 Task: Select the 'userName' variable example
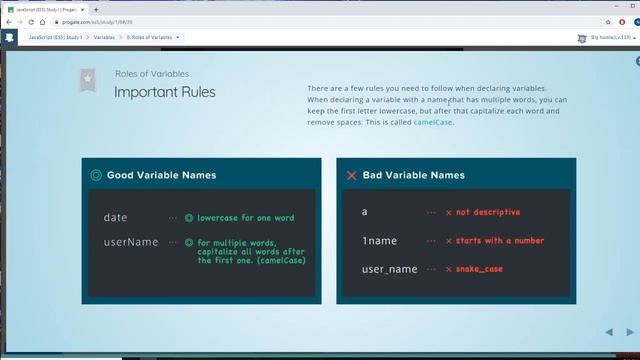131,242
